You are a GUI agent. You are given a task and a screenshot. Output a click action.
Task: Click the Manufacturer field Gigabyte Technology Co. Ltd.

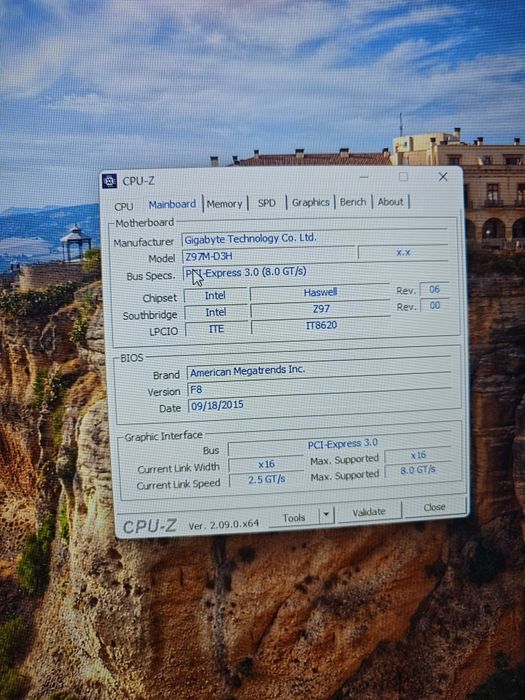coord(314,238)
